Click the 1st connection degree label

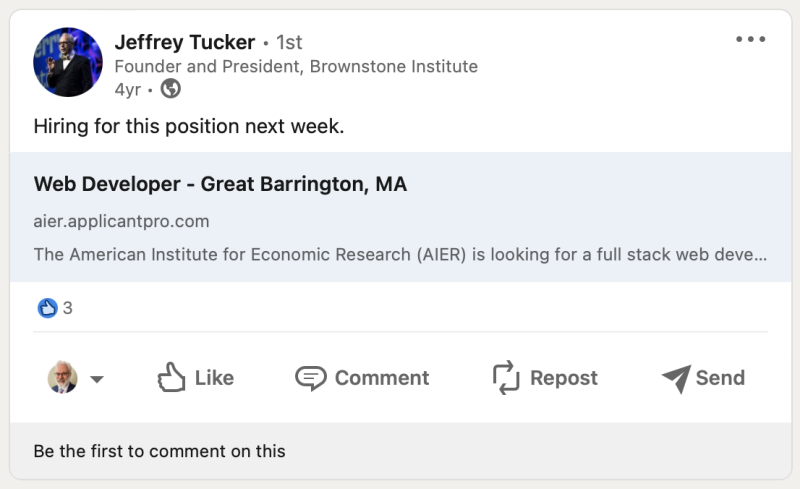coord(289,42)
